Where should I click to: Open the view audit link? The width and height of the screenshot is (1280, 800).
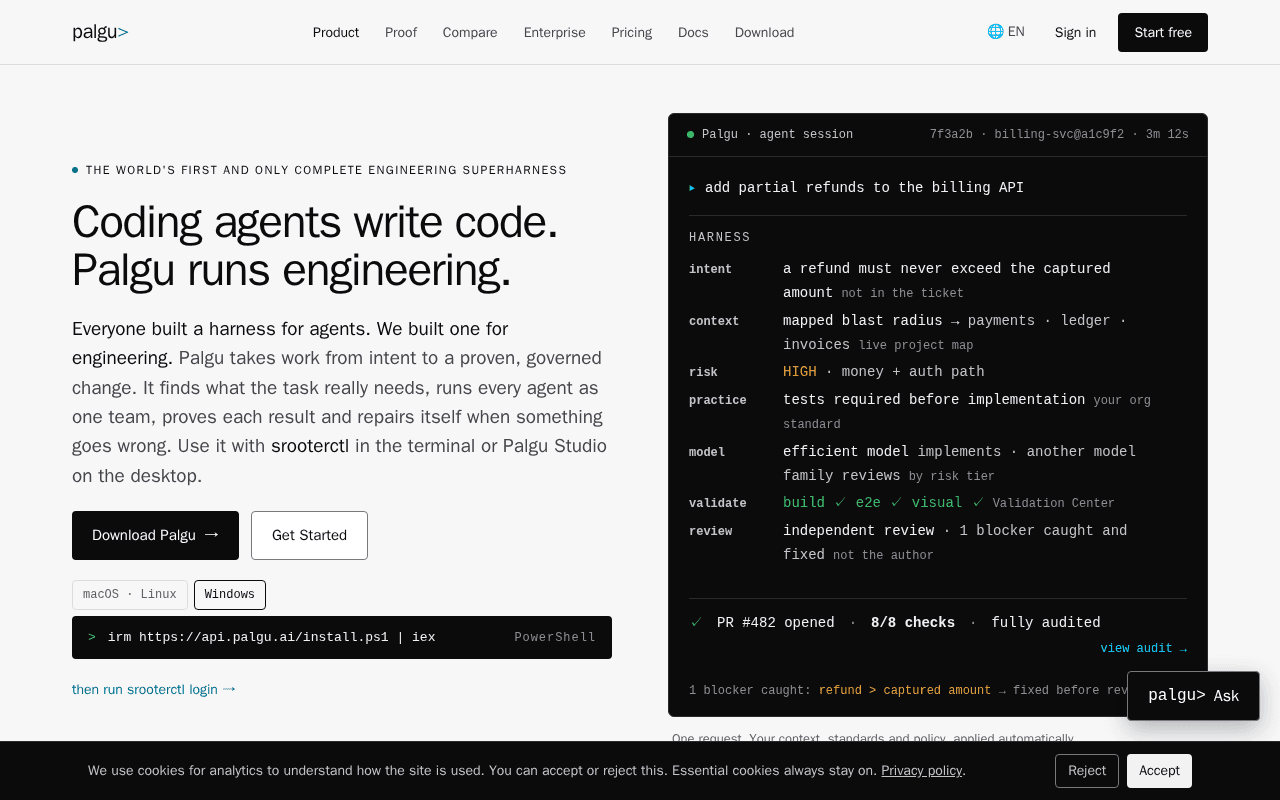pos(1144,648)
